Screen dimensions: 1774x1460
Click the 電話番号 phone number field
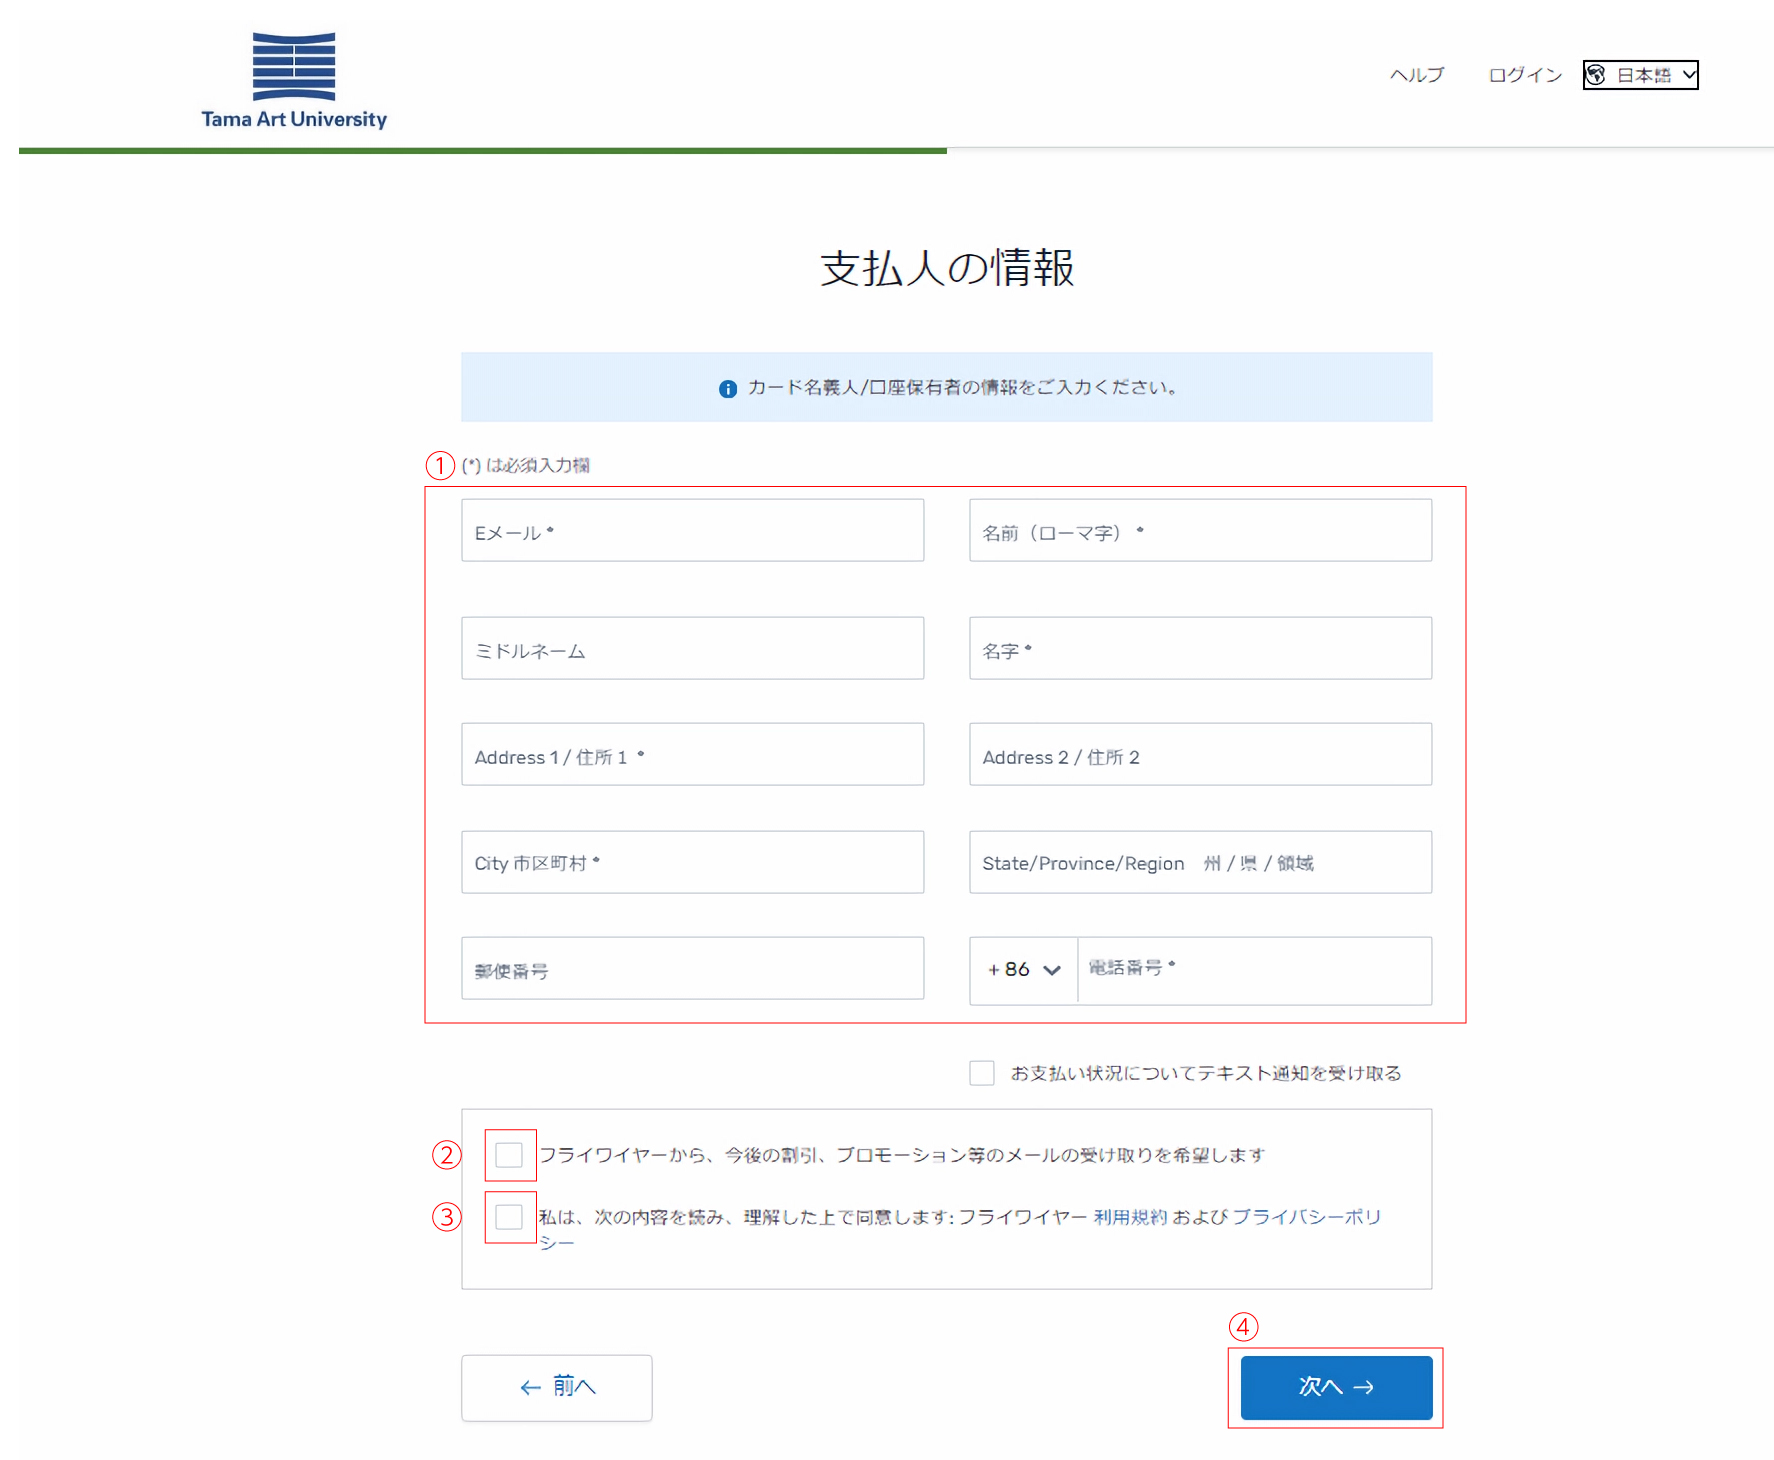pyautogui.click(x=1254, y=970)
